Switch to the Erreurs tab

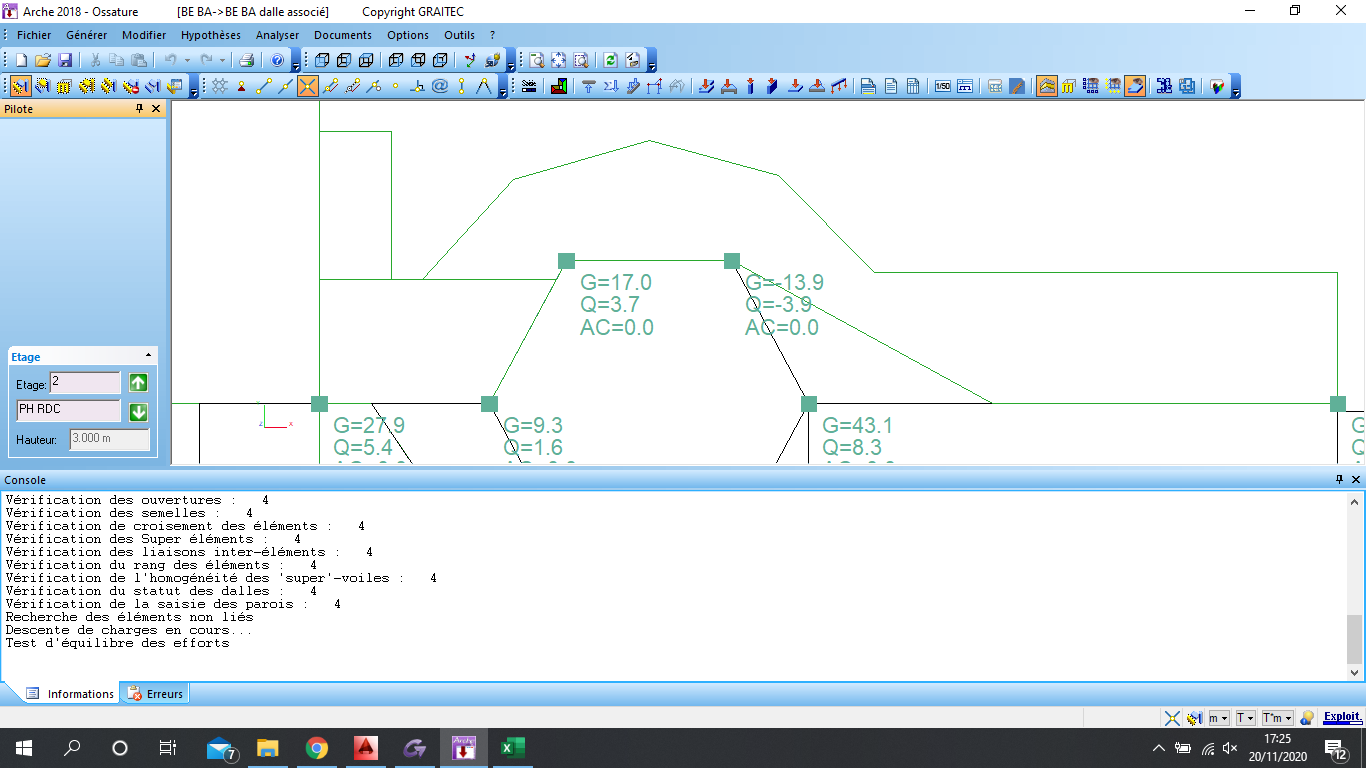pyautogui.click(x=155, y=693)
